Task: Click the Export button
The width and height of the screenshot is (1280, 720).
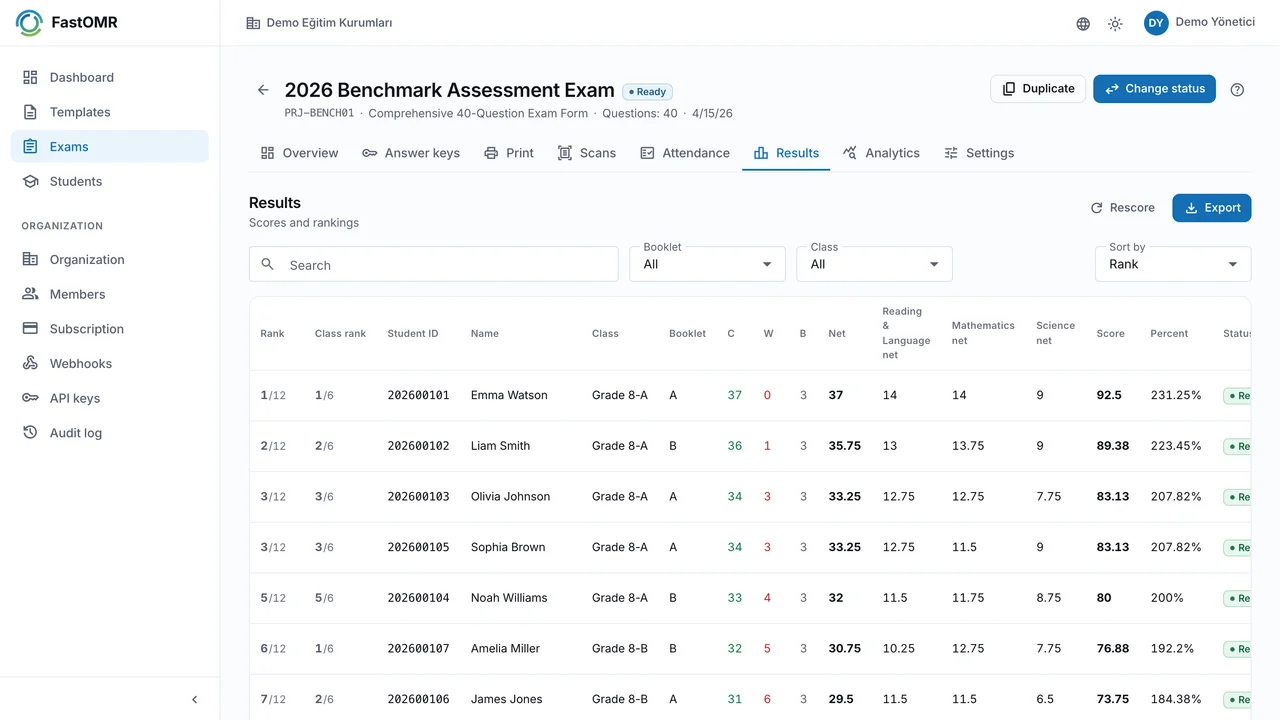Action: click(x=1212, y=208)
